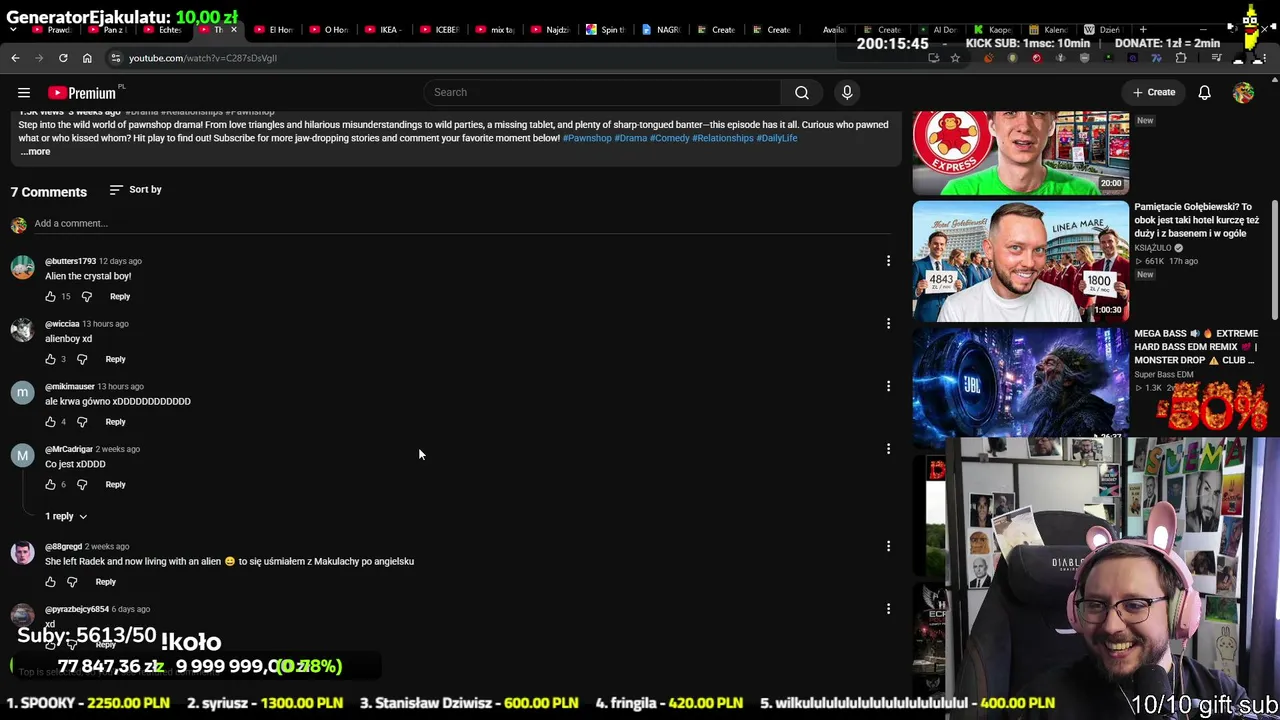This screenshot has height=720, width=1280.
Task: Dislike the comment by @mikimauser
Action: tap(82, 422)
